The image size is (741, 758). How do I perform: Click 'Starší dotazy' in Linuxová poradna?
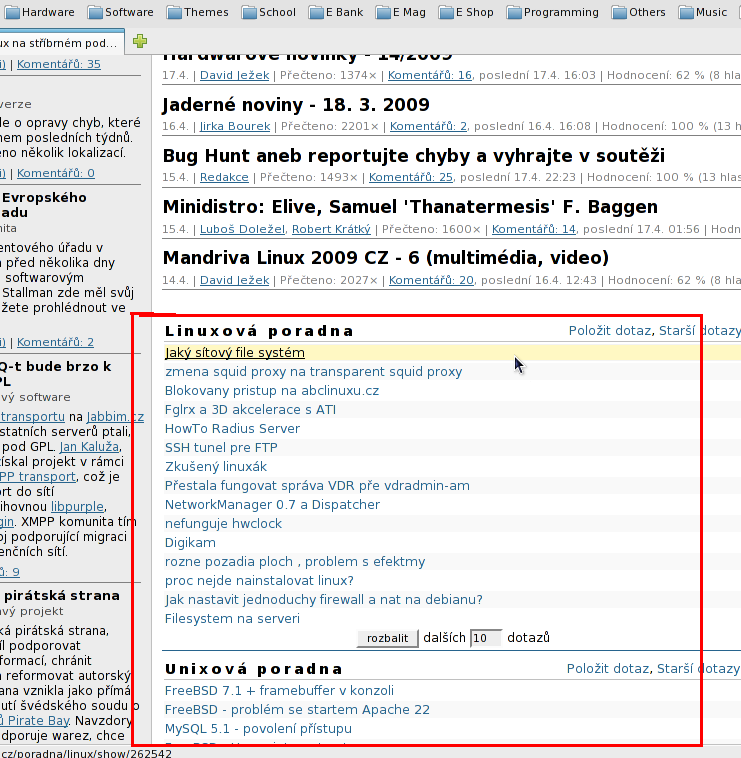699,331
